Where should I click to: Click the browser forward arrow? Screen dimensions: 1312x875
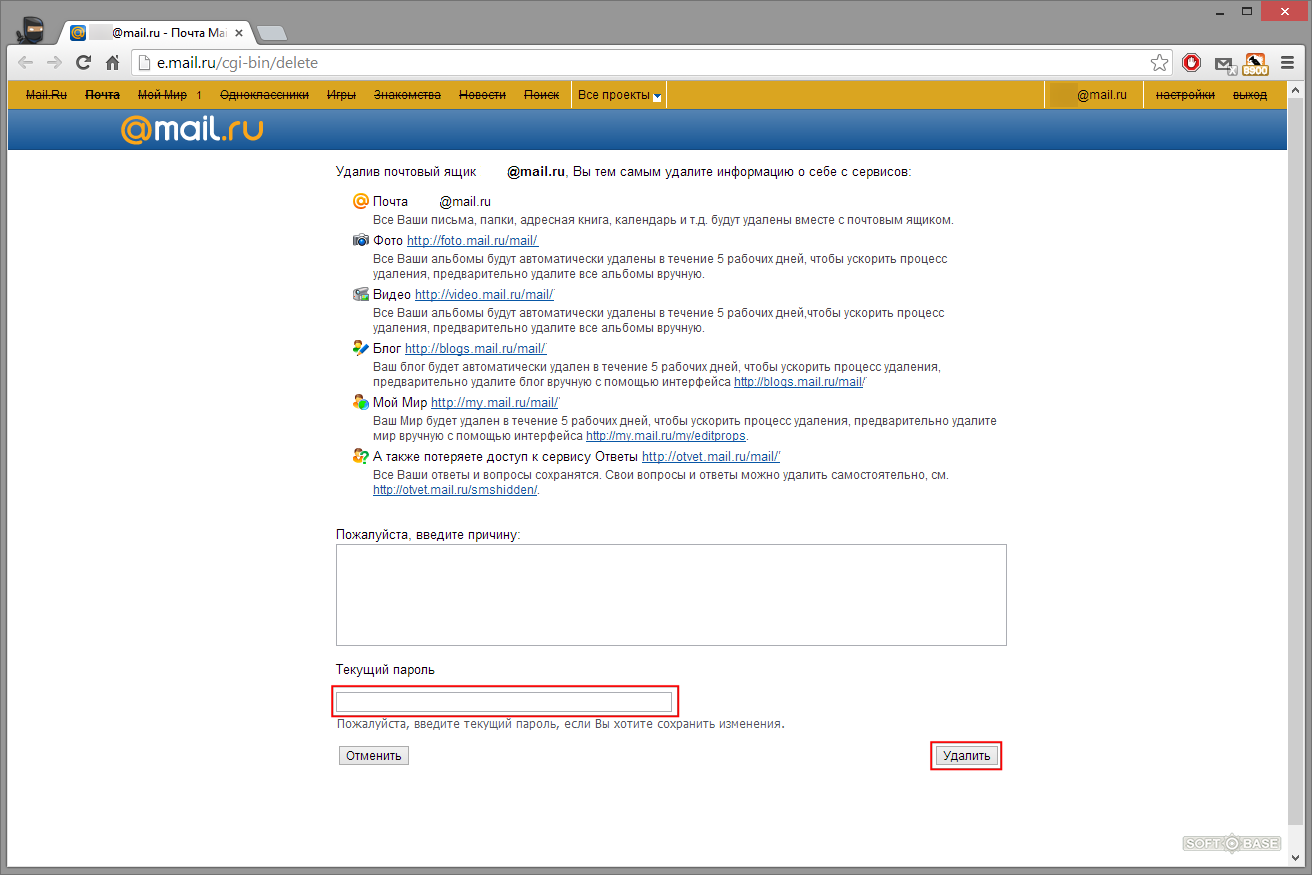(x=54, y=63)
